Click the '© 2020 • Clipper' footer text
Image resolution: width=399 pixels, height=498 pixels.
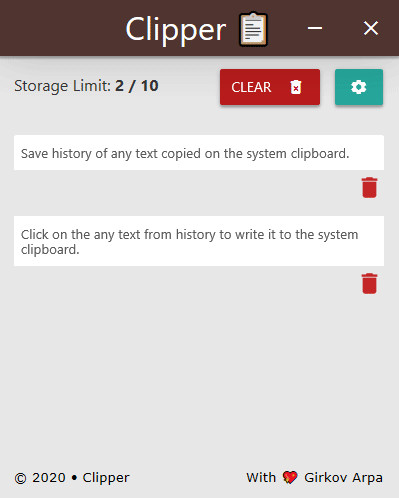point(72,478)
